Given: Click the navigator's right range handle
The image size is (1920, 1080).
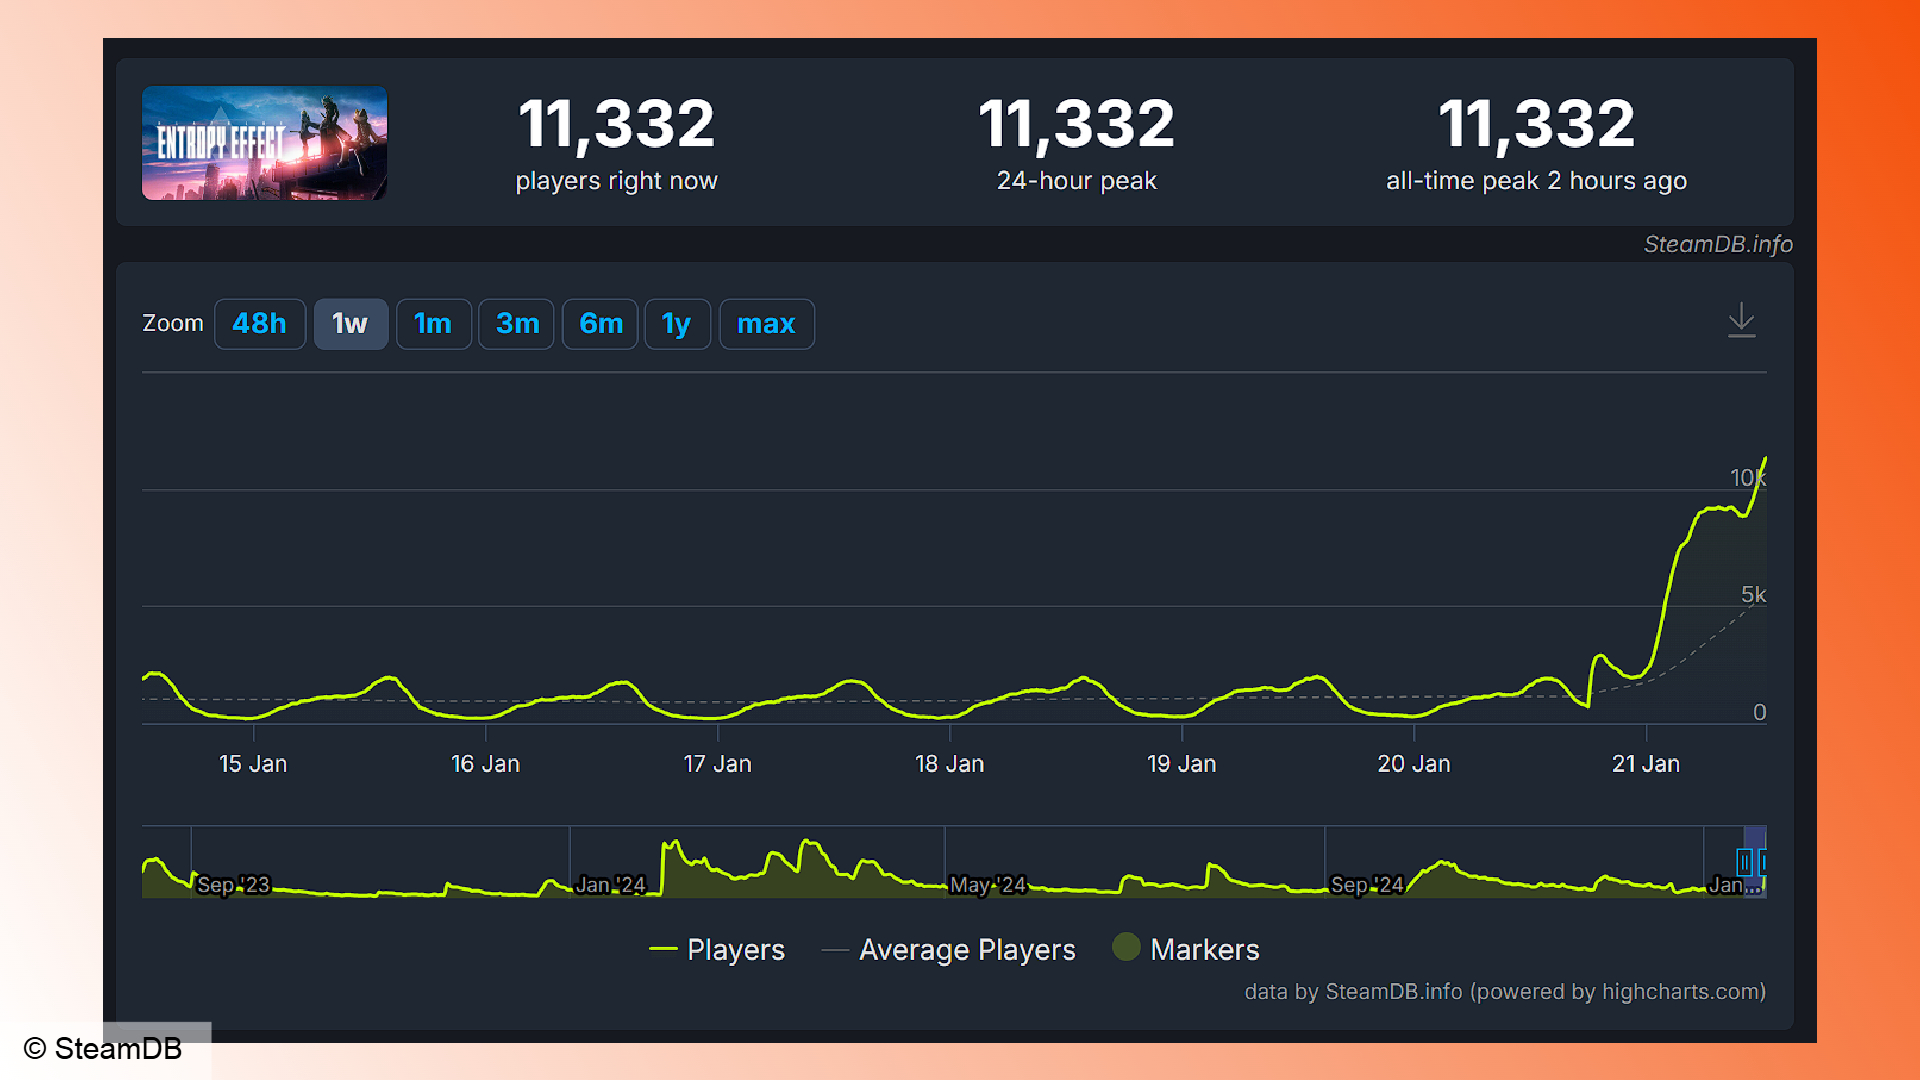Looking at the screenshot, I should point(1763,862).
